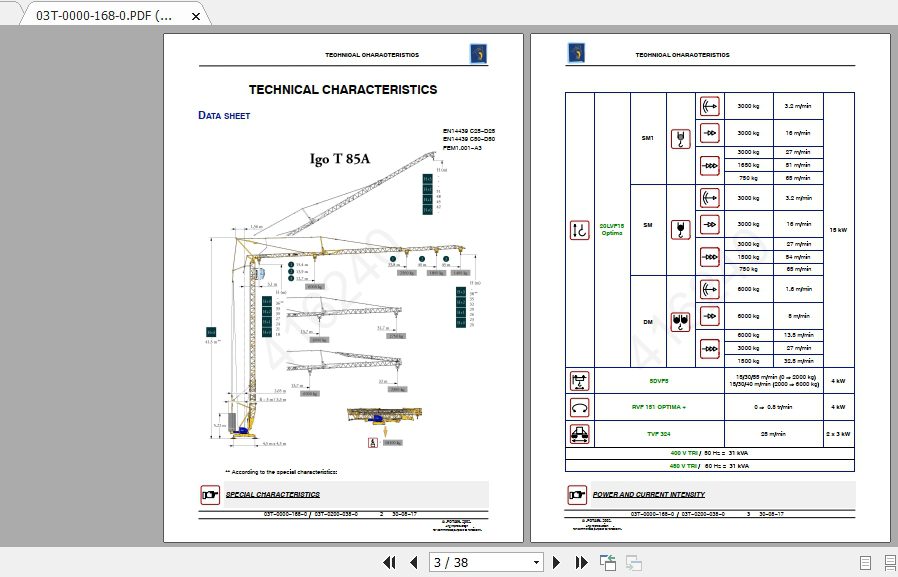Select '25 m/min' travel speed cell

coord(773,434)
